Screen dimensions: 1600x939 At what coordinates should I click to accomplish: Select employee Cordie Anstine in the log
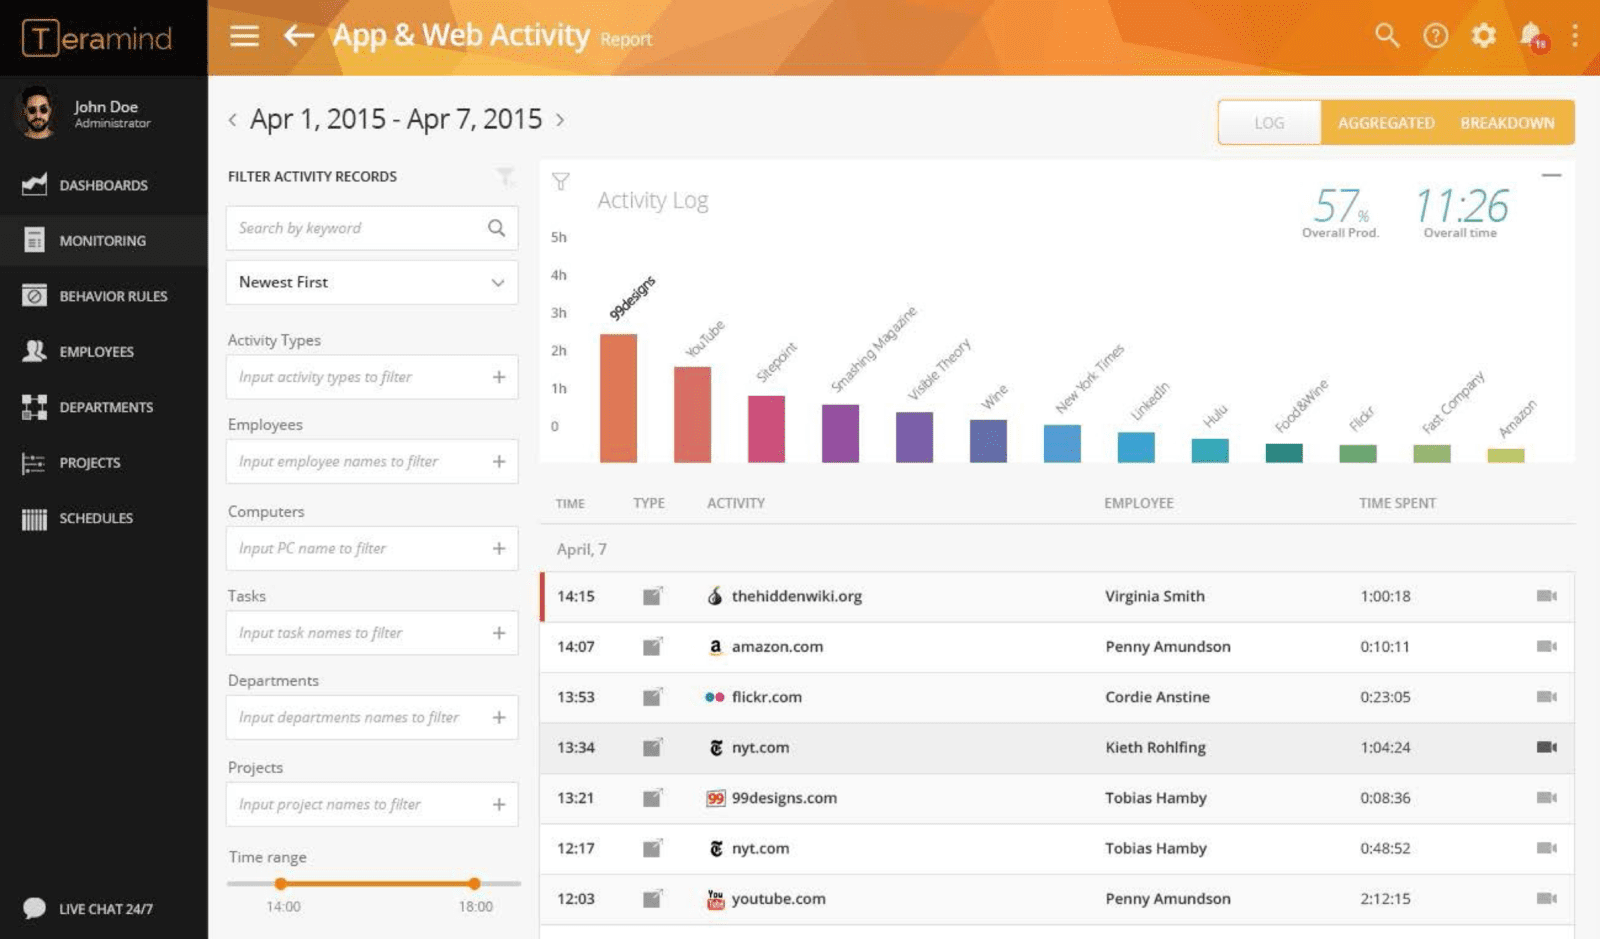pos(1157,697)
